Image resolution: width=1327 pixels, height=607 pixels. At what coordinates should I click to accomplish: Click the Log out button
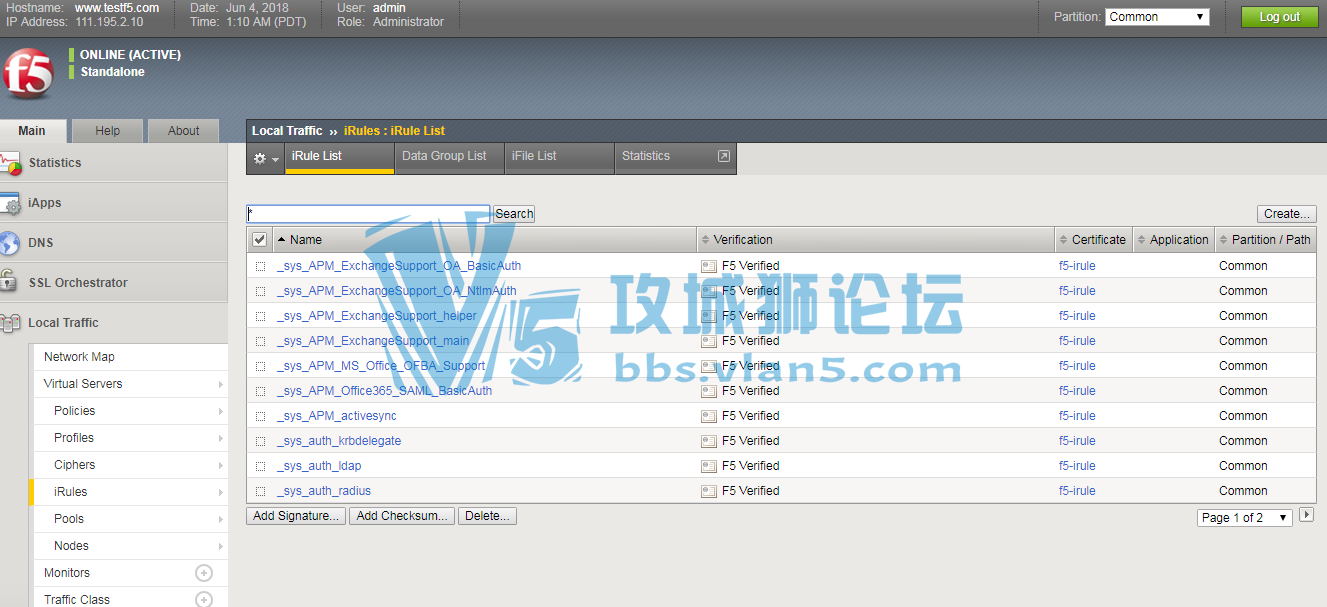(x=1280, y=17)
